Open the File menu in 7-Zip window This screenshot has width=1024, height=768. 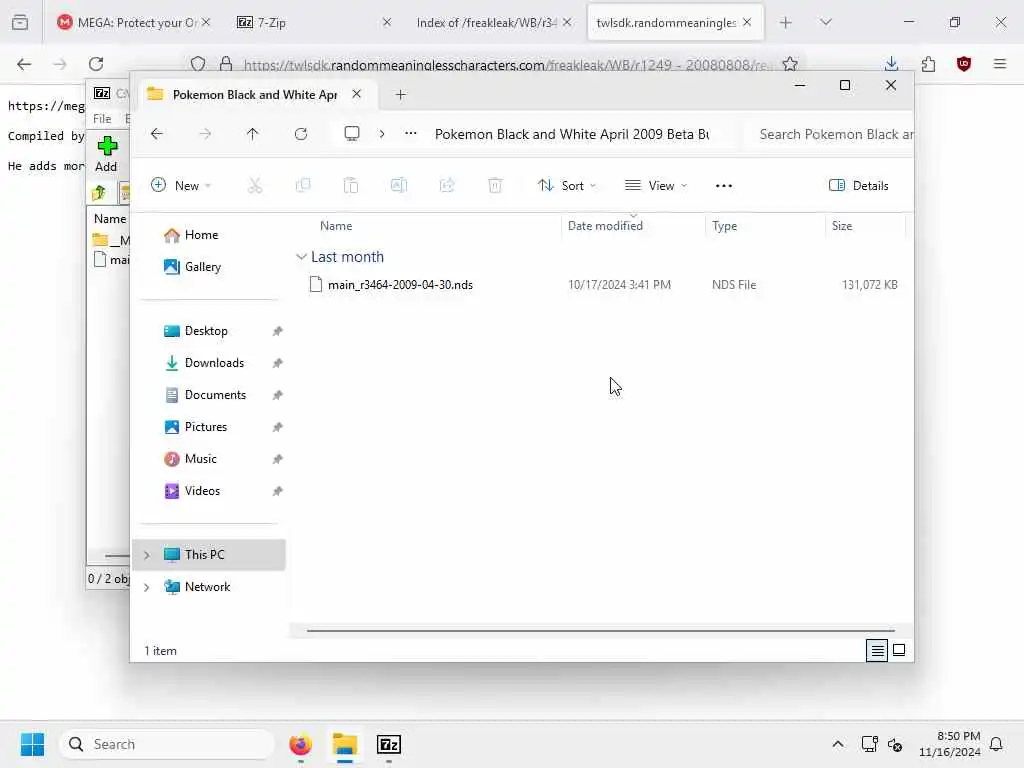click(x=102, y=119)
